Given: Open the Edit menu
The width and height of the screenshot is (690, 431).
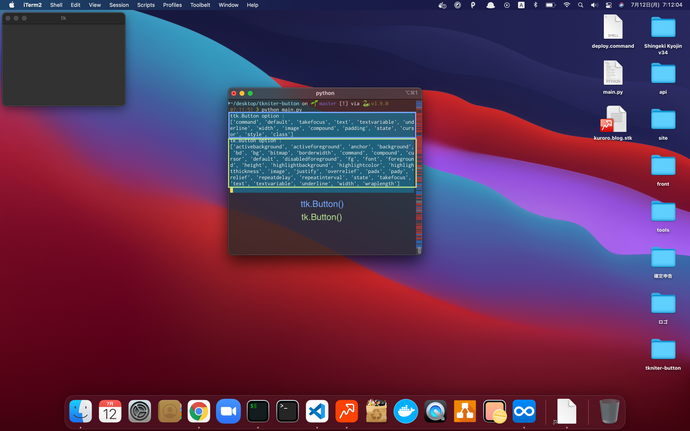Looking at the screenshot, I should [75, 5].
